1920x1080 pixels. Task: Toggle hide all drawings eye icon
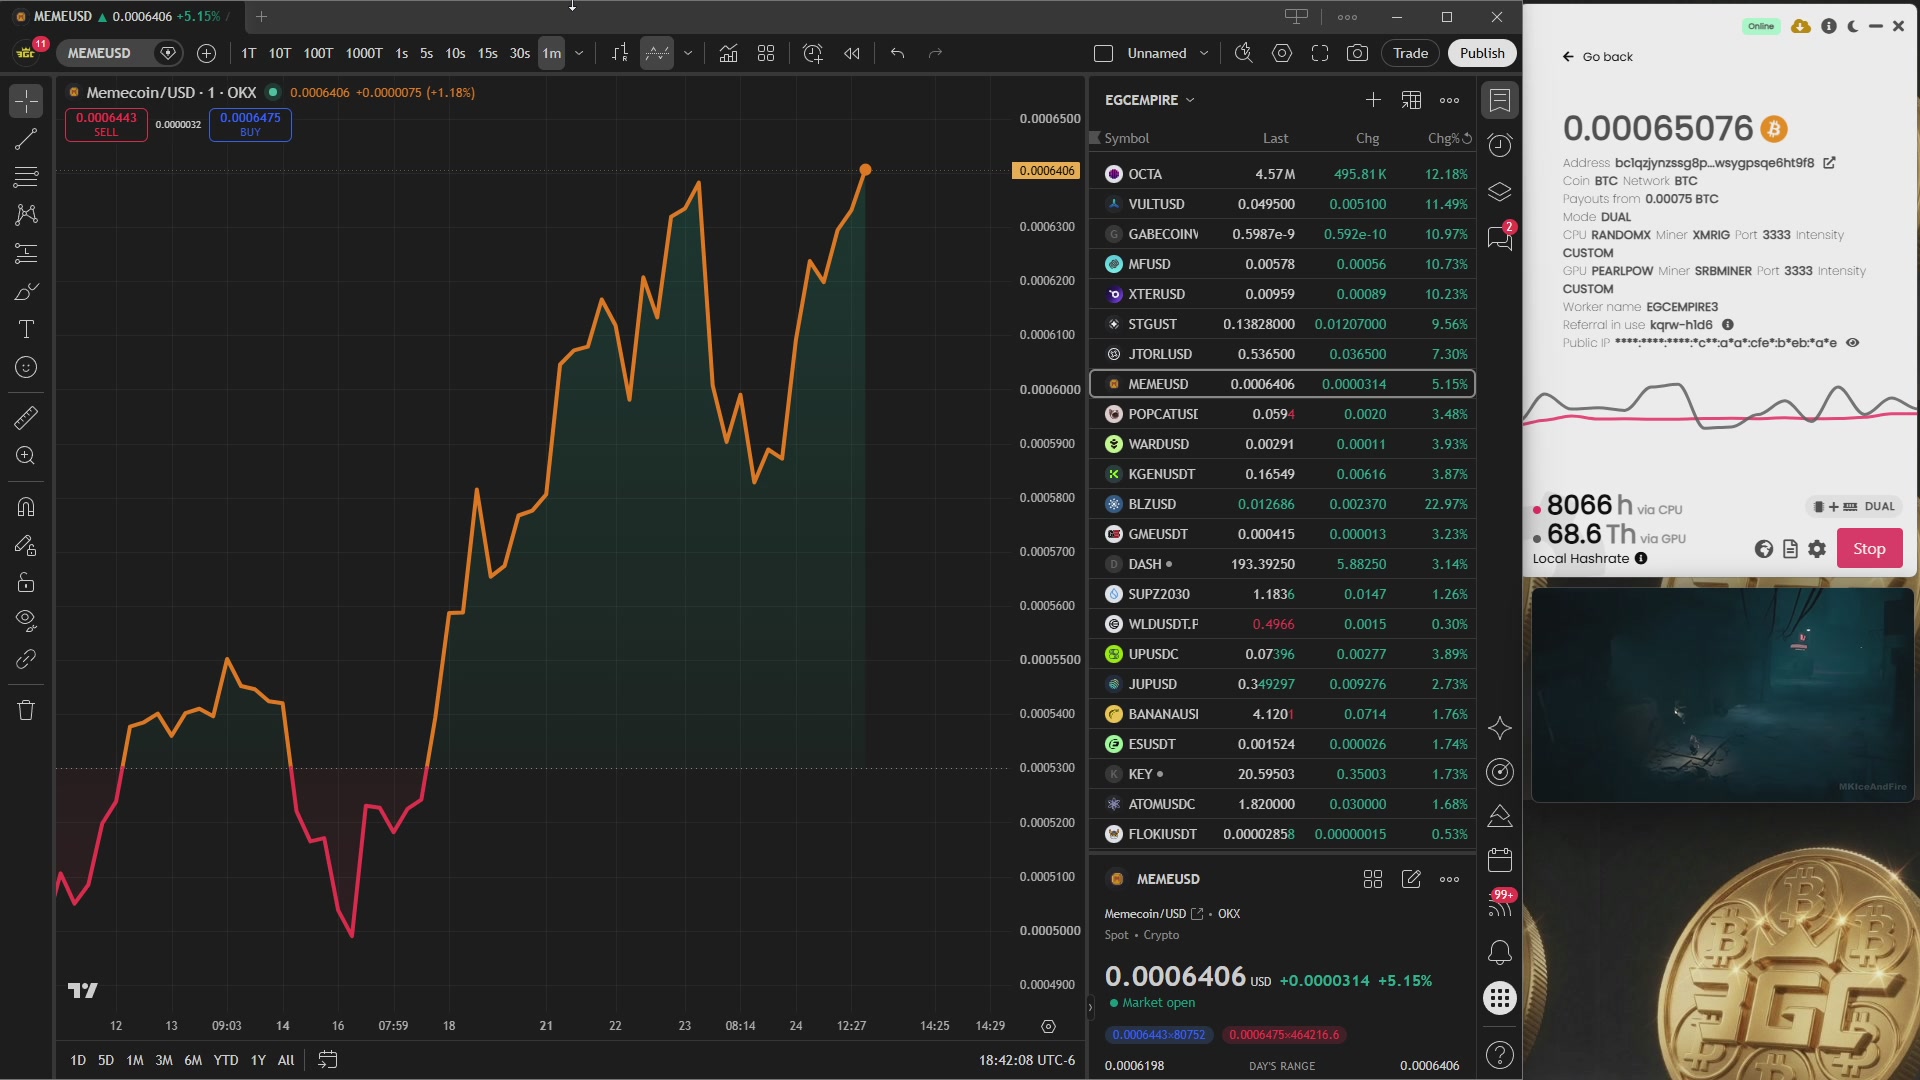(26, 620)
